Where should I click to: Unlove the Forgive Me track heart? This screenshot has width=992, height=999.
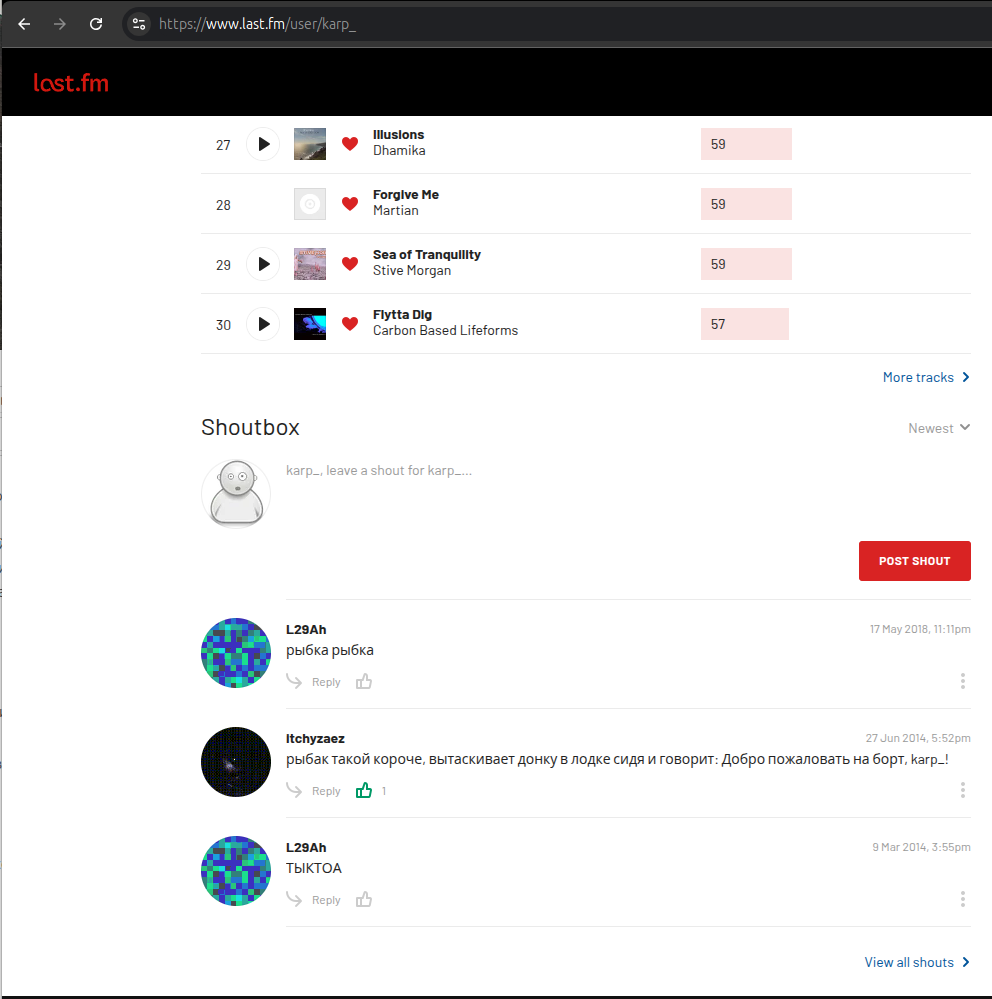point(350,204)
